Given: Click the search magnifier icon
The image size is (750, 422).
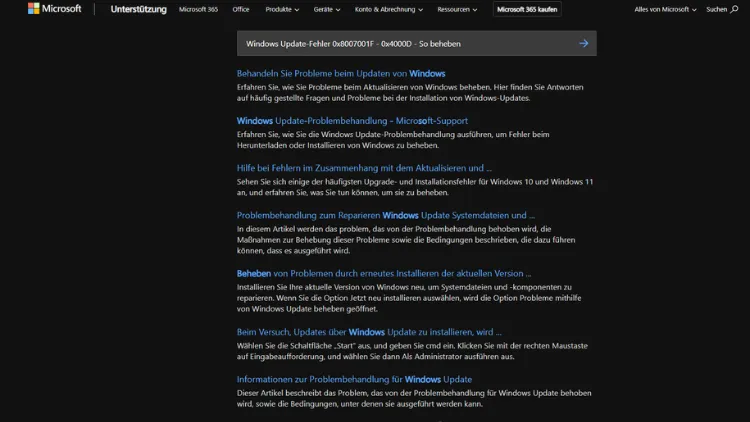Looking at the screenshot, I should (x=734, y=9).
